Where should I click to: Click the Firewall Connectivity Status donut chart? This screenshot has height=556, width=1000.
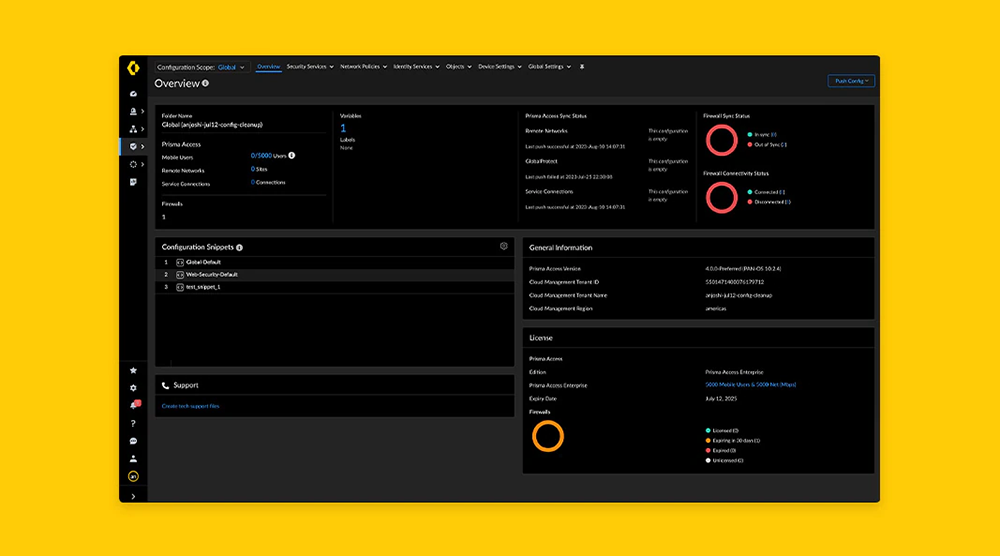coord(721,198)
